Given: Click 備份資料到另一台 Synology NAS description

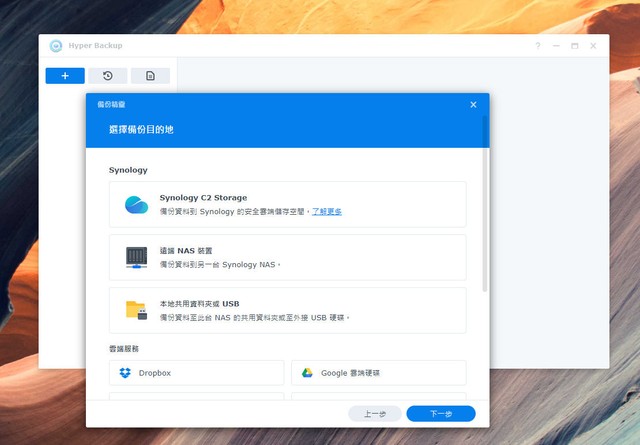Looking at the screenshot, I should click(x=220, y=265).
